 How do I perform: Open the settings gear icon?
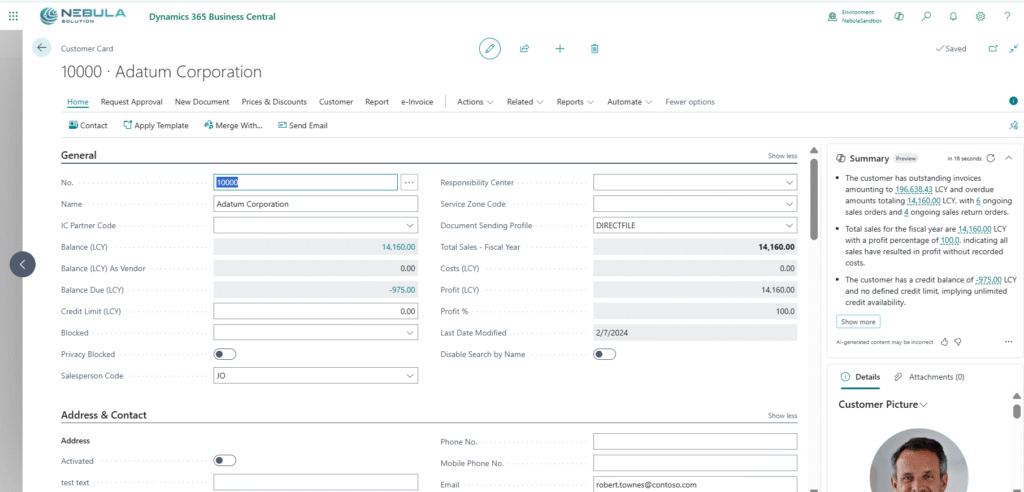[x=980, y=17]
